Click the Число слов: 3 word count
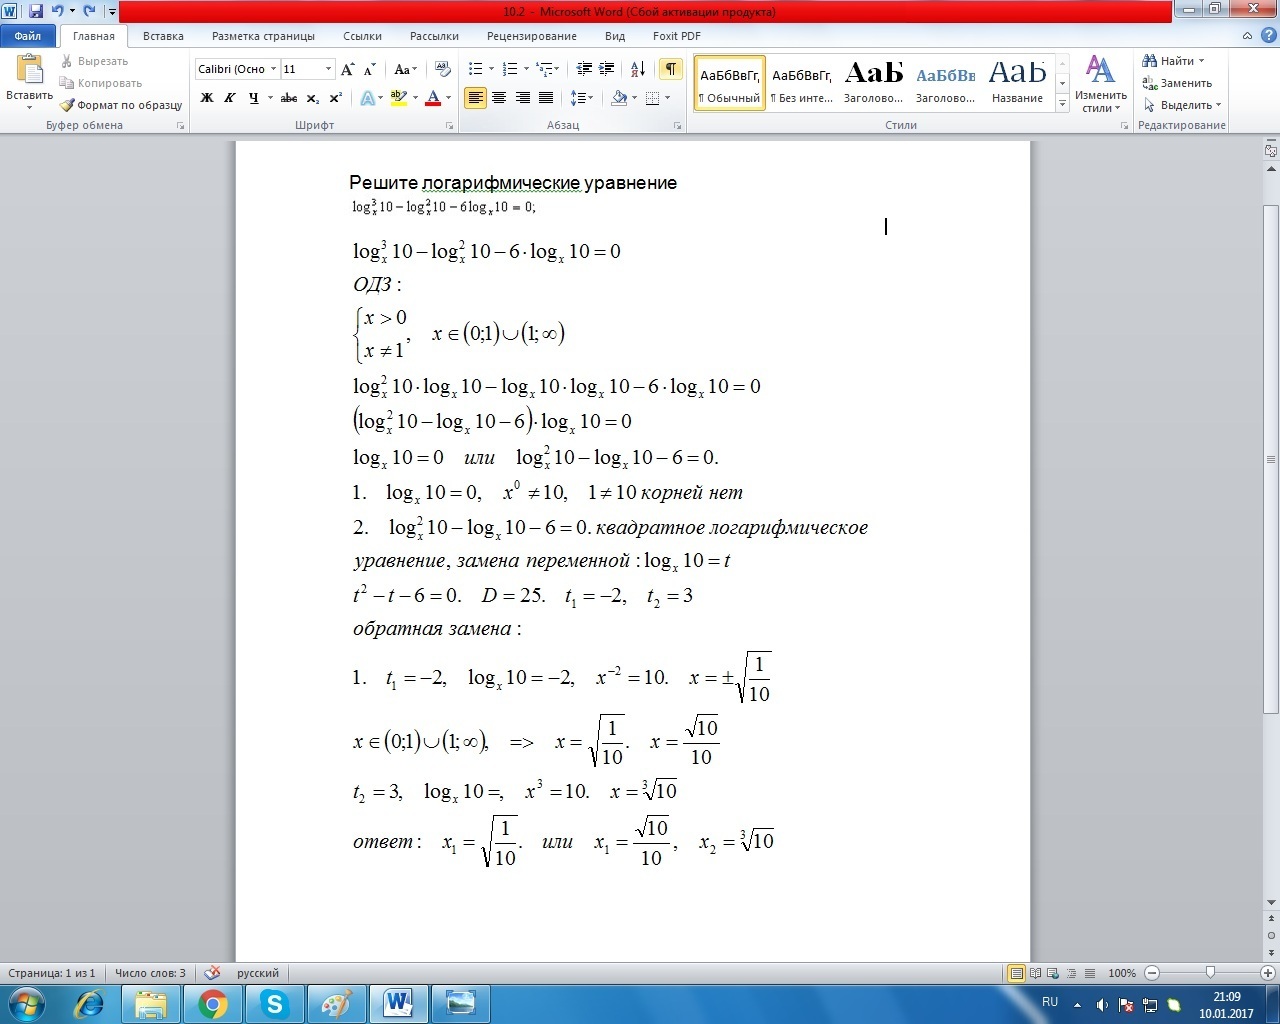Screen dimensions: 1280x1024 coord(150,973)
